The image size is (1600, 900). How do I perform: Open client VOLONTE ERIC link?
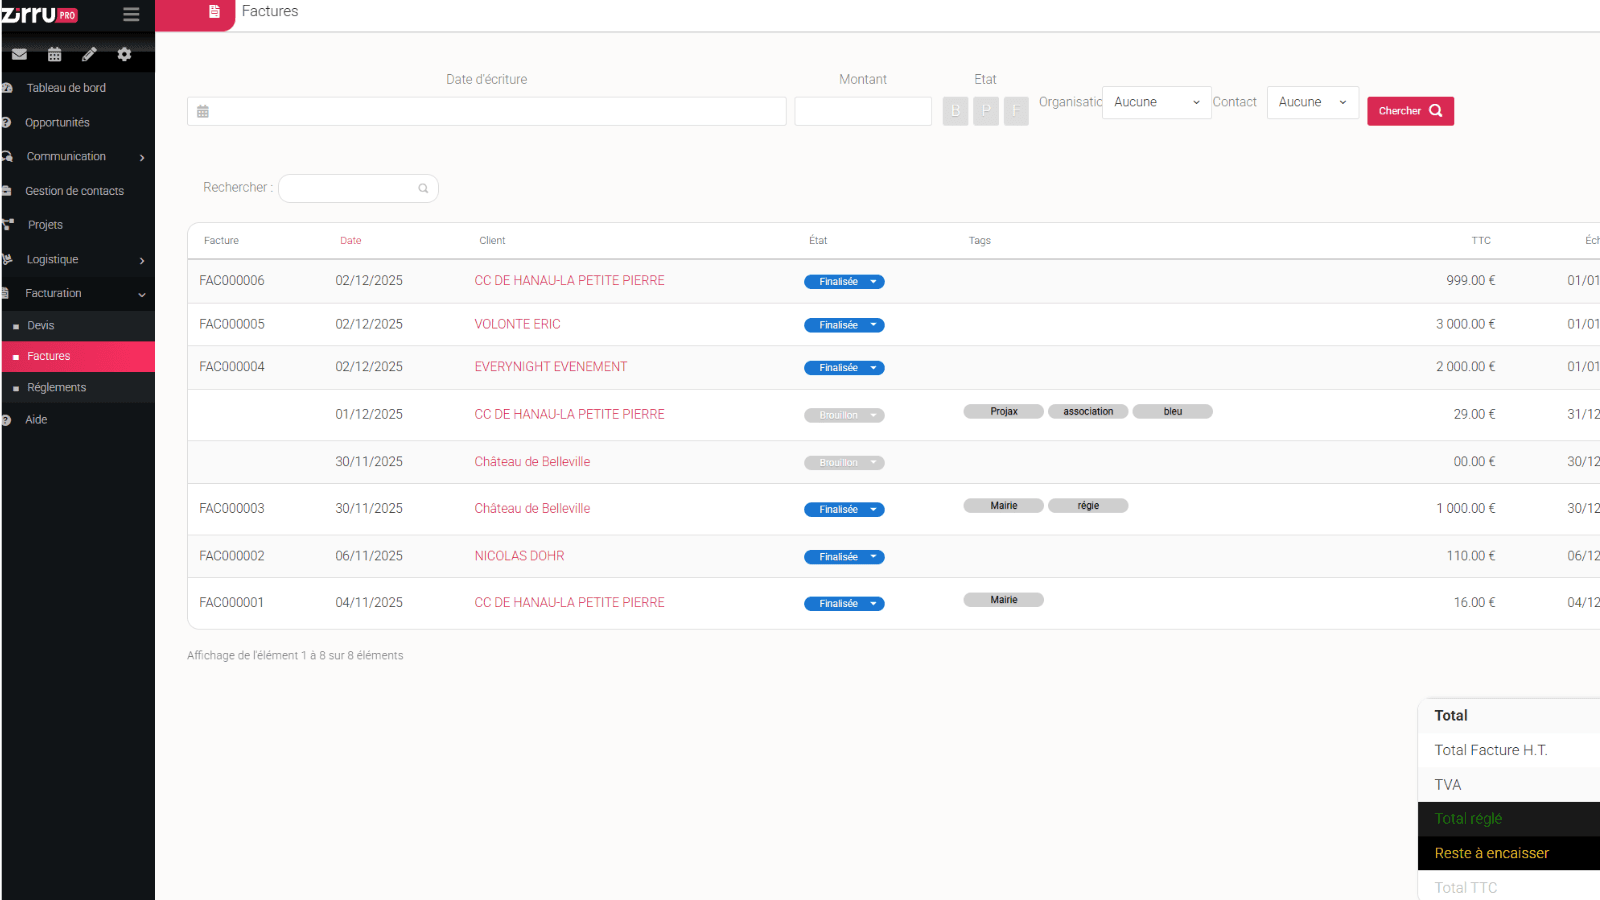click(x=517, y=323)
